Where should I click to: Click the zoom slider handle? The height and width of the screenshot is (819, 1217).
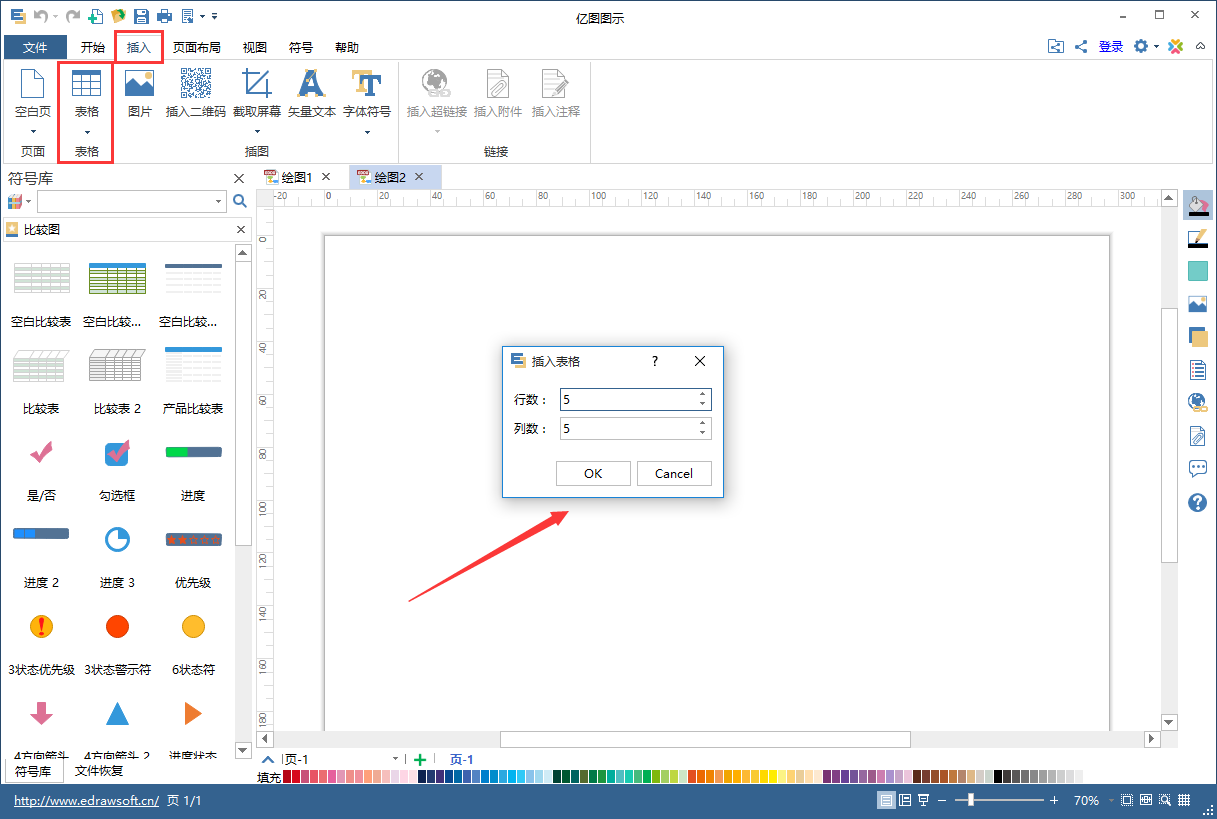(970, 800)
